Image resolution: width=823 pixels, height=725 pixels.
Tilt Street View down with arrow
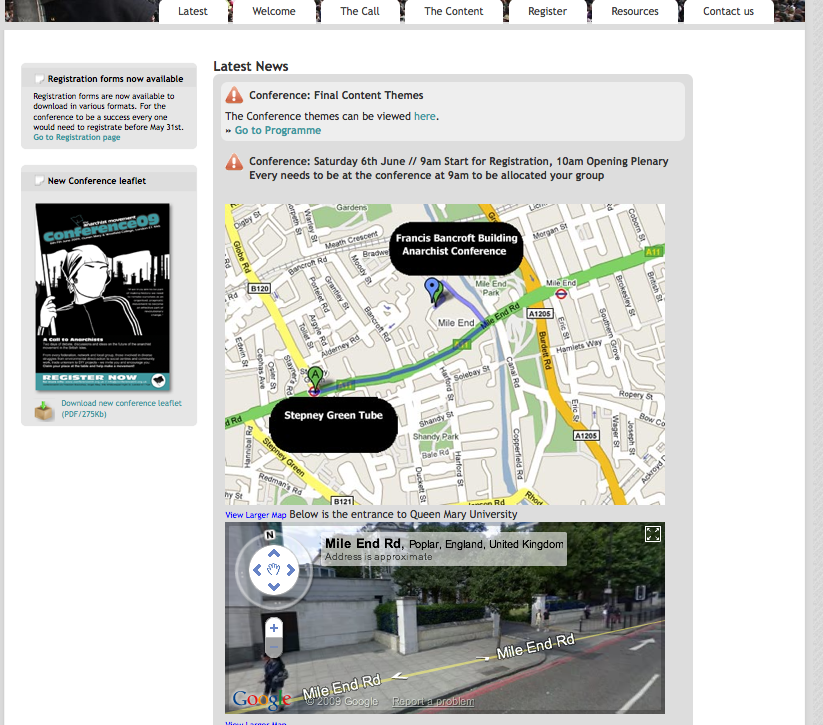[x=273, y=587]
